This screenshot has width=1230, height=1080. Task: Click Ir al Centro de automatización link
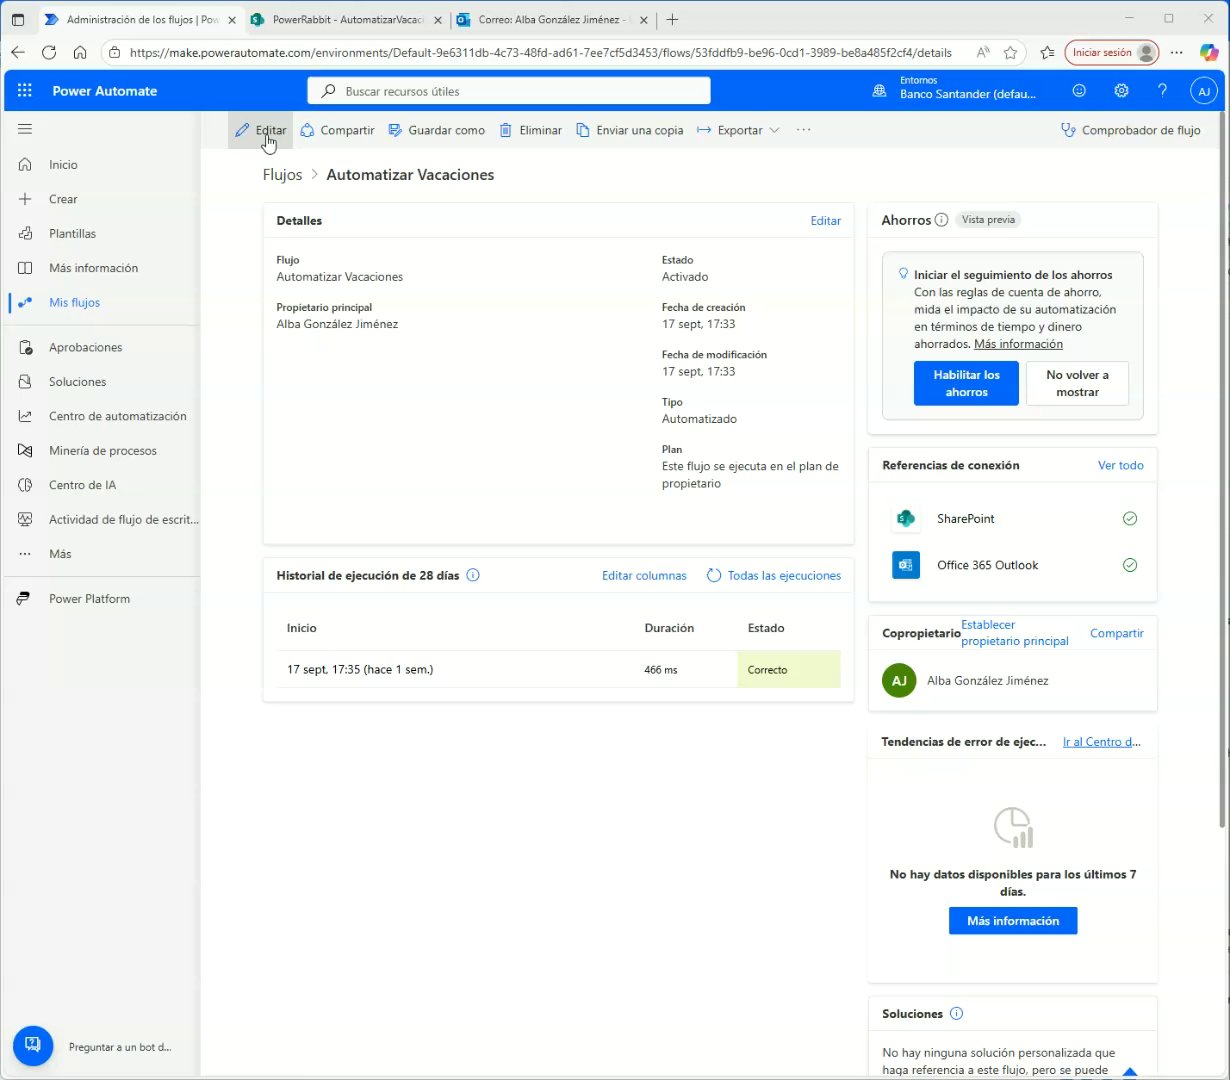click(1101, 742)
